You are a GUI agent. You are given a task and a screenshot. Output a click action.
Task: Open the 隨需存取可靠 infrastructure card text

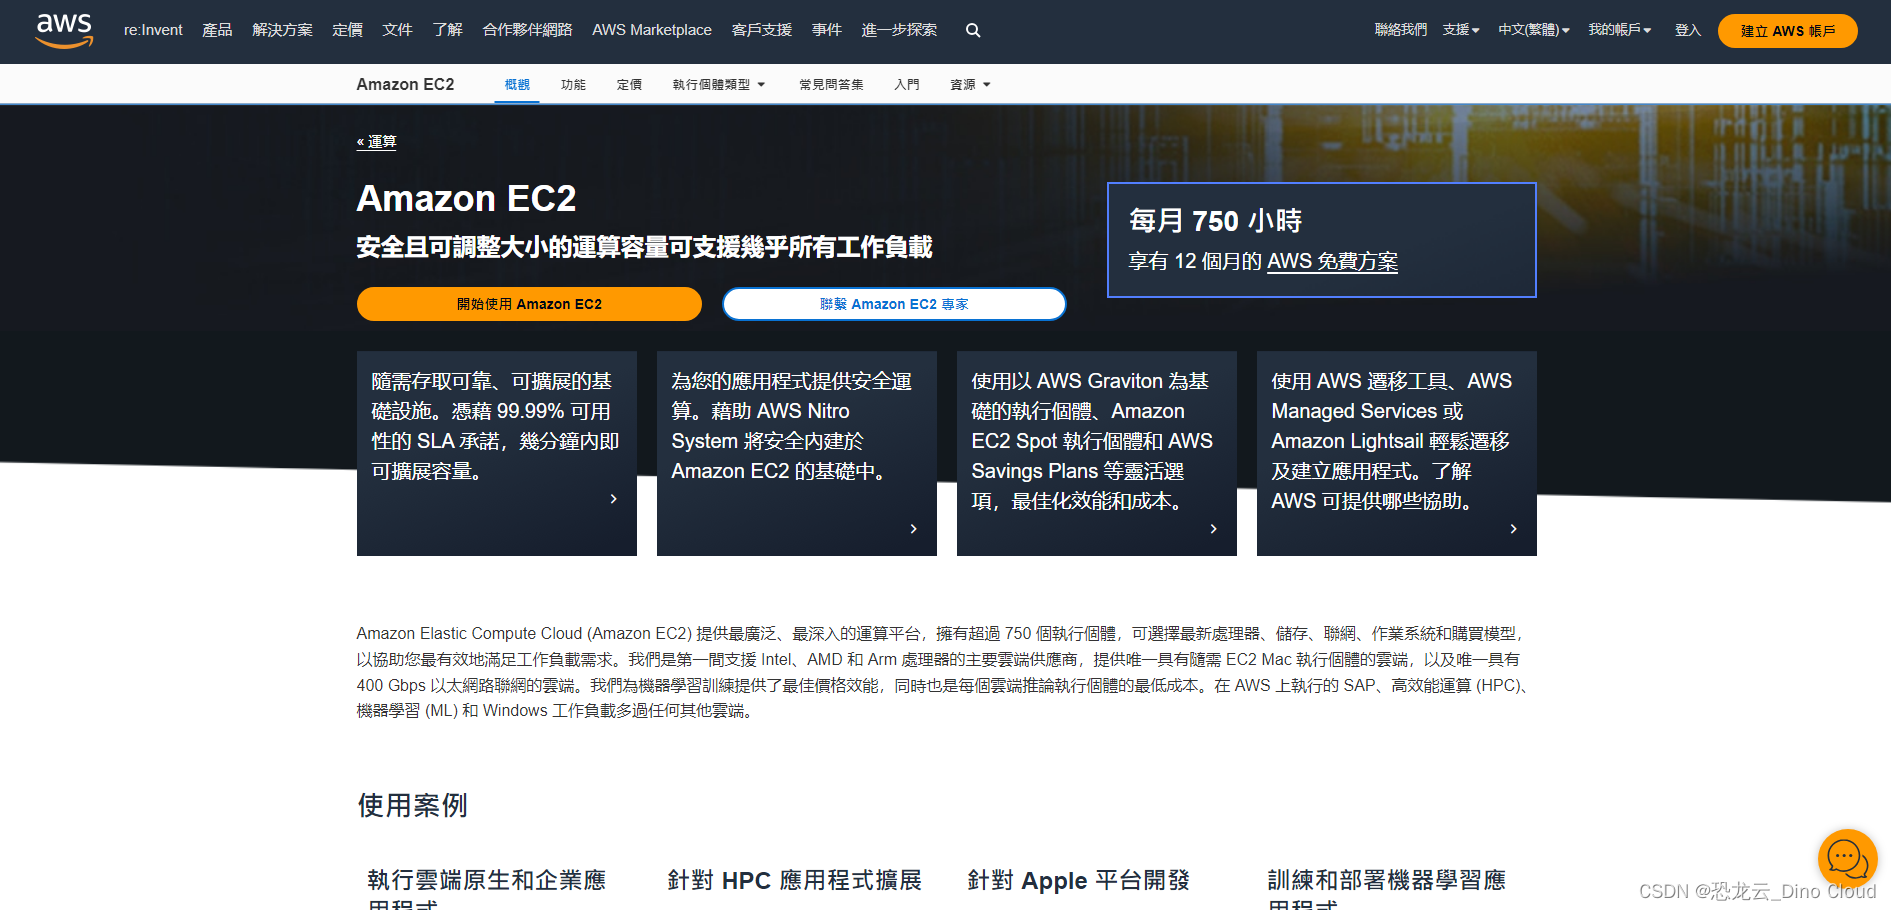point(496,426)
